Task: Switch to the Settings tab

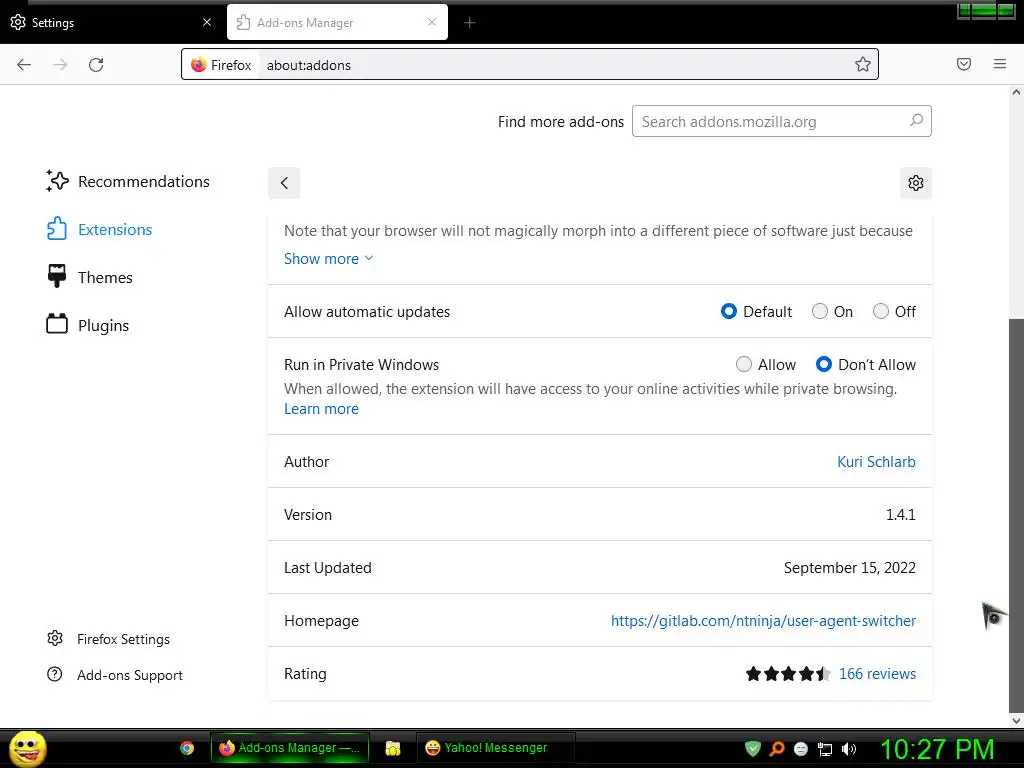Action: tap(111, 22)
